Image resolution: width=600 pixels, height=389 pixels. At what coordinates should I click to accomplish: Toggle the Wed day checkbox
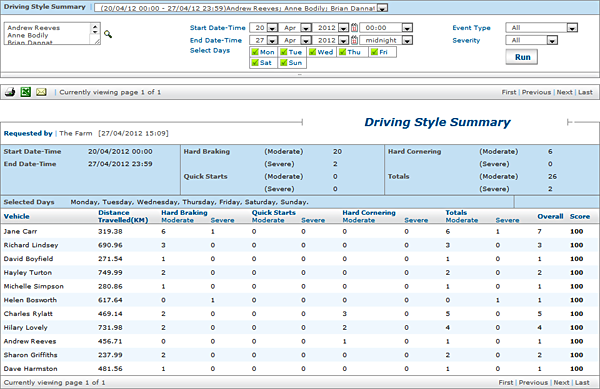pos(313,52)
